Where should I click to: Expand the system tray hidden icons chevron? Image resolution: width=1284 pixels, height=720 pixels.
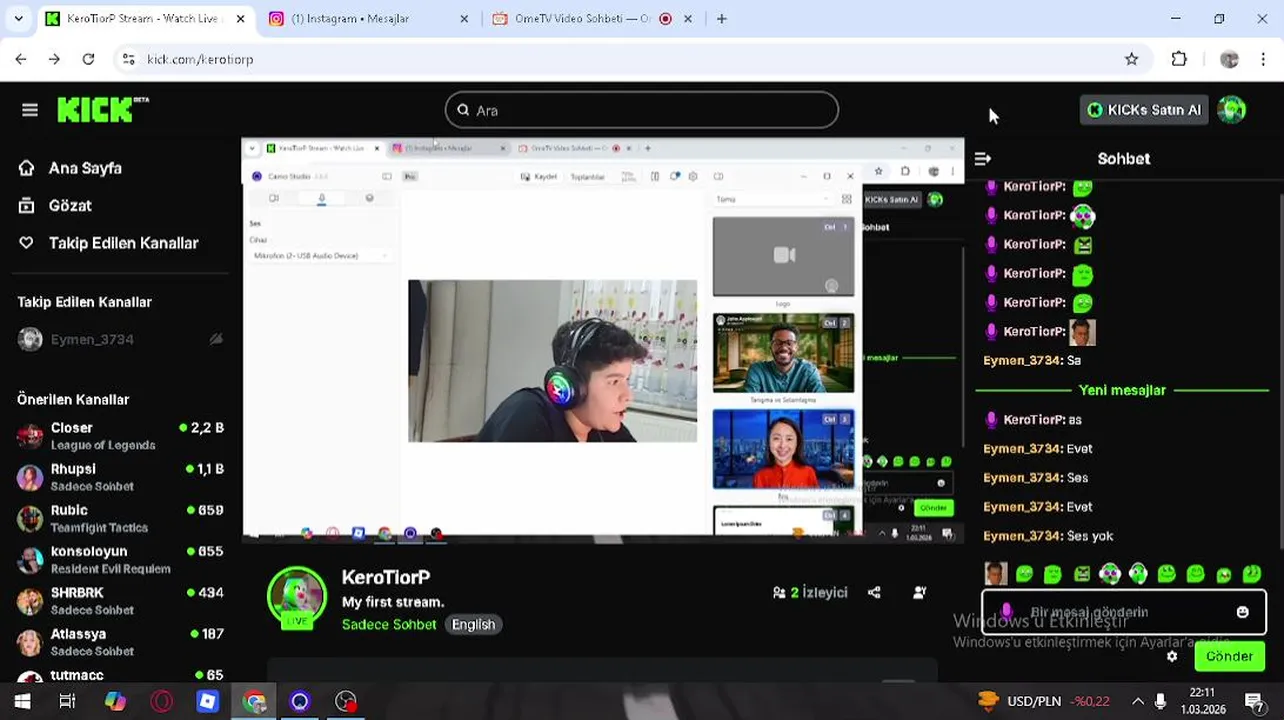coord(1137,701)
